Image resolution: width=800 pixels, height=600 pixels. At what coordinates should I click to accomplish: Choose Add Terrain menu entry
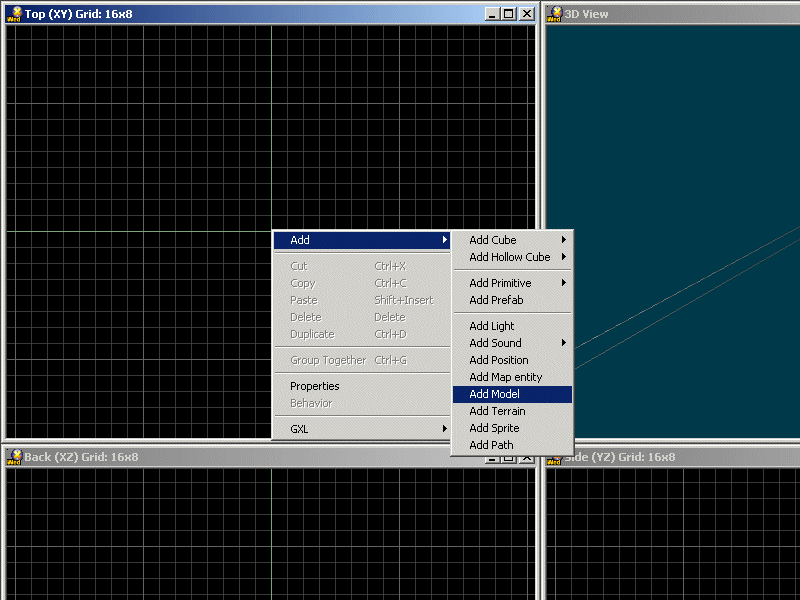pyautogui.click(x=511, y=411)
